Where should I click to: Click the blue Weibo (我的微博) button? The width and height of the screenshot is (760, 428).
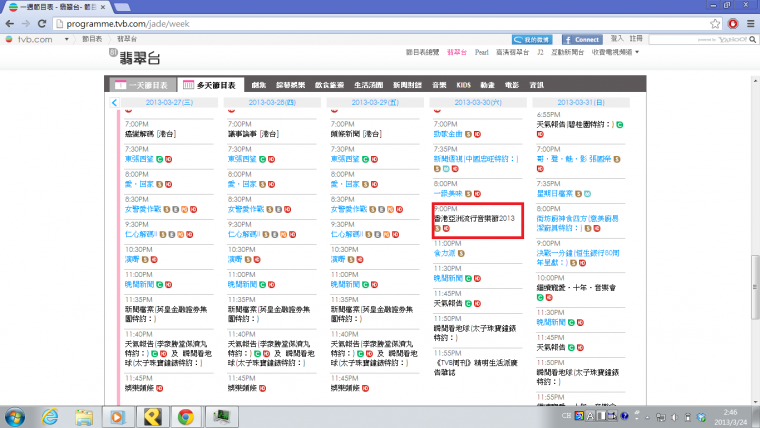coord(532,40)
